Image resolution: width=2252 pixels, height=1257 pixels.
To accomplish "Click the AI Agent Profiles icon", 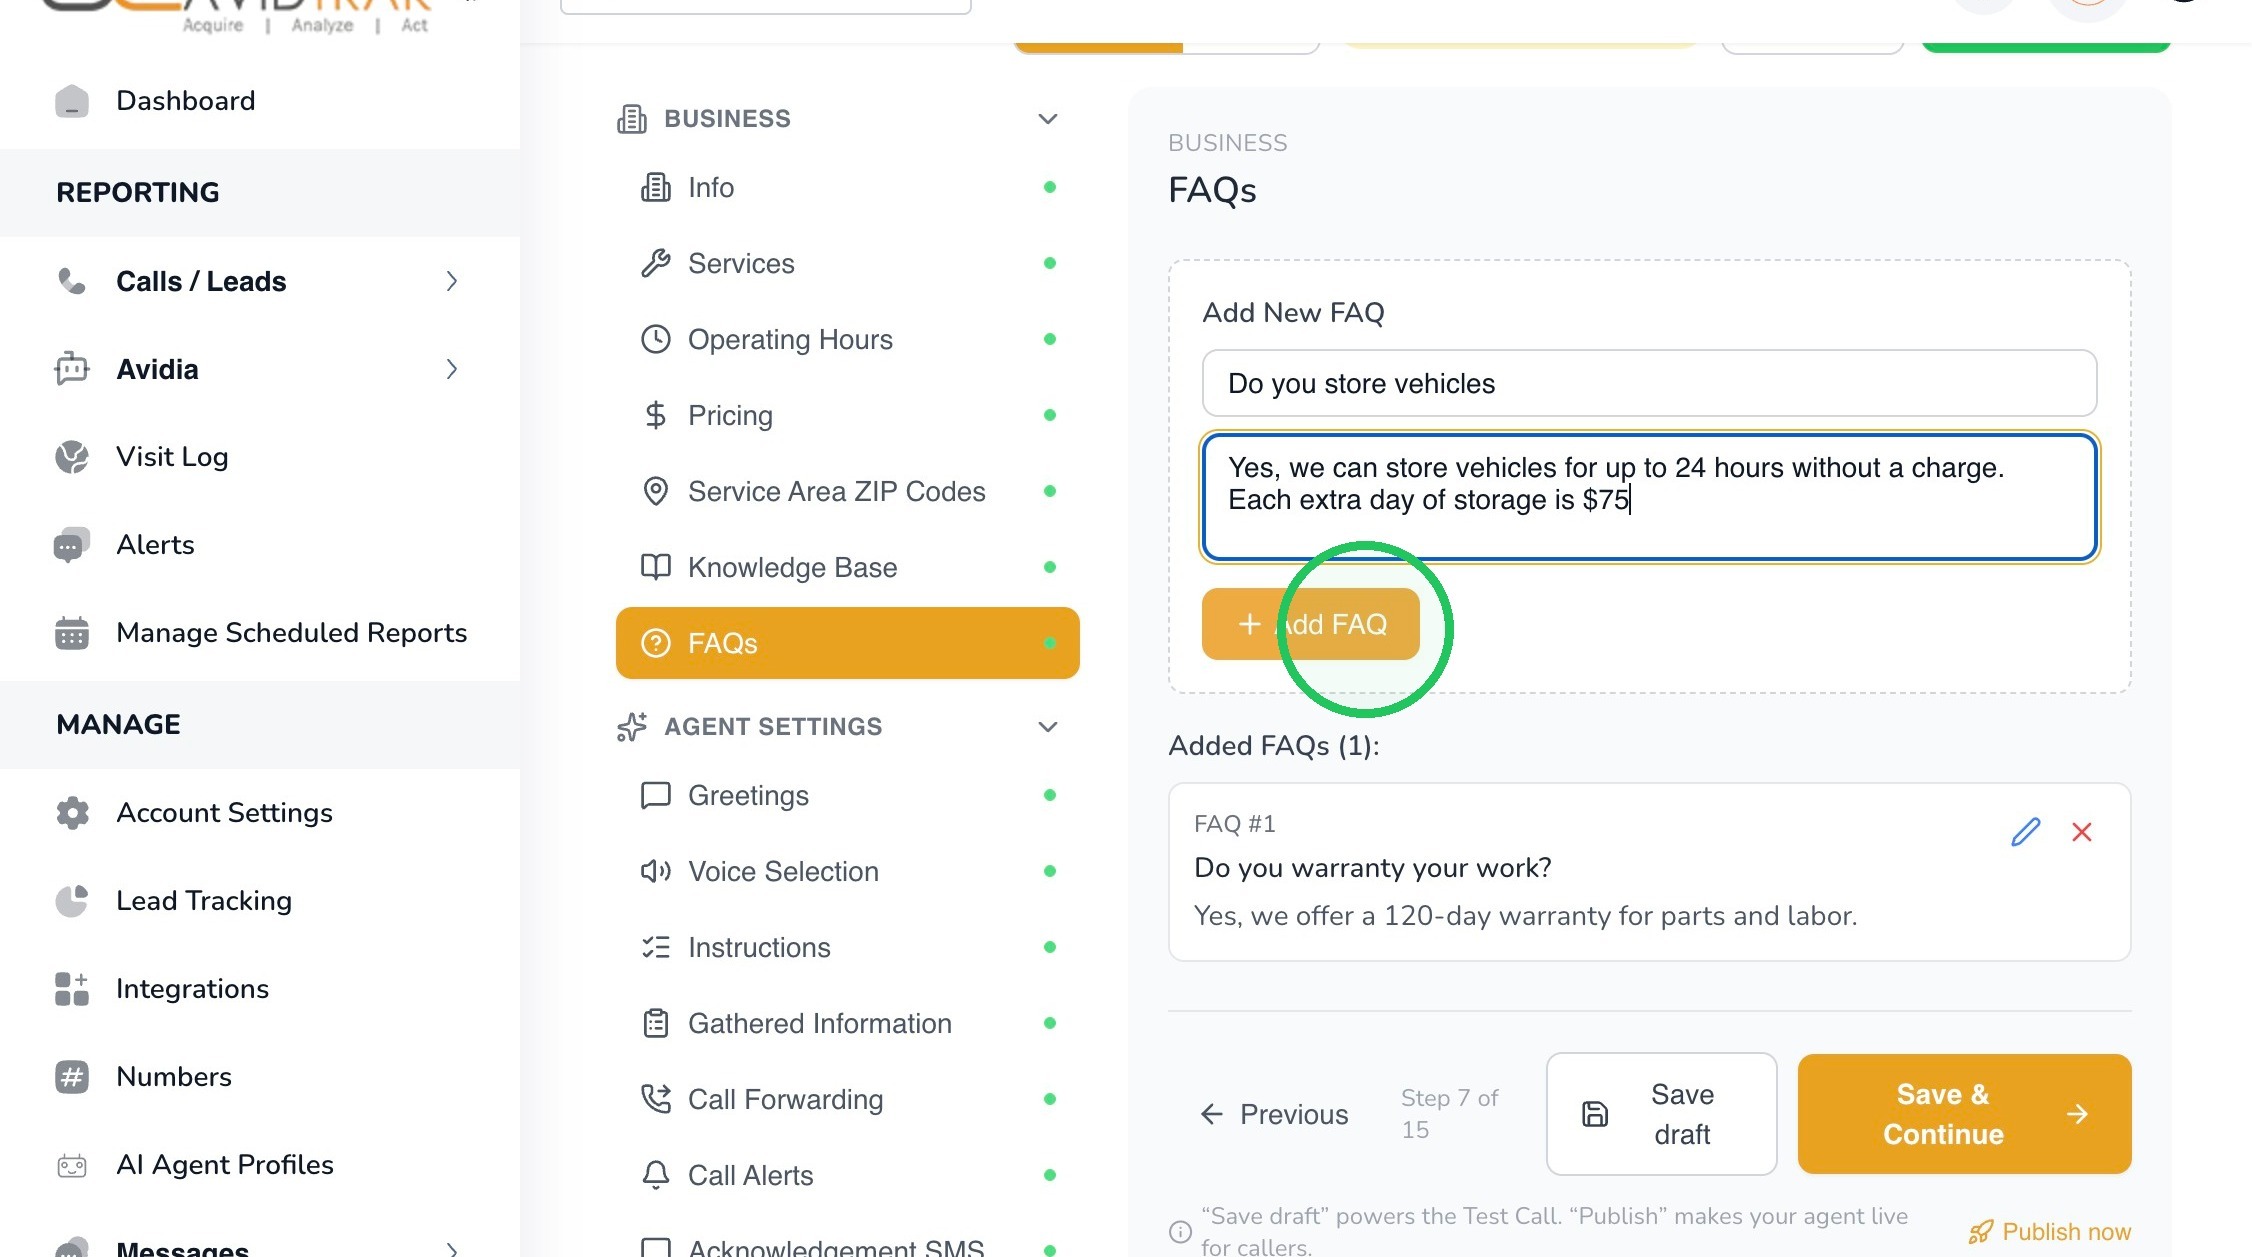I will (72, 1165).
